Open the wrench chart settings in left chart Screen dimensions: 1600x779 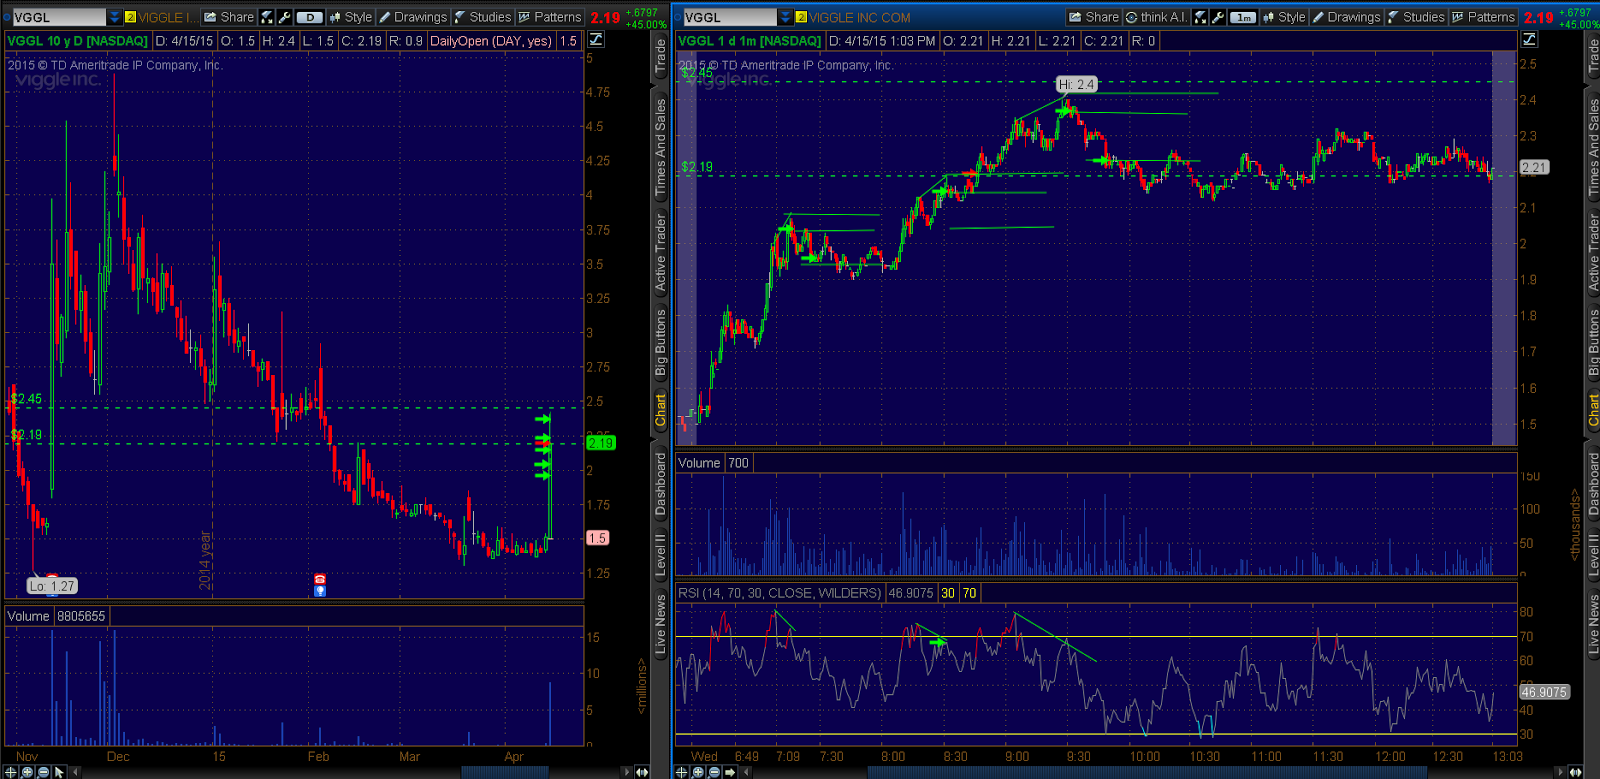pyautogui.click(x=285, y=17)
